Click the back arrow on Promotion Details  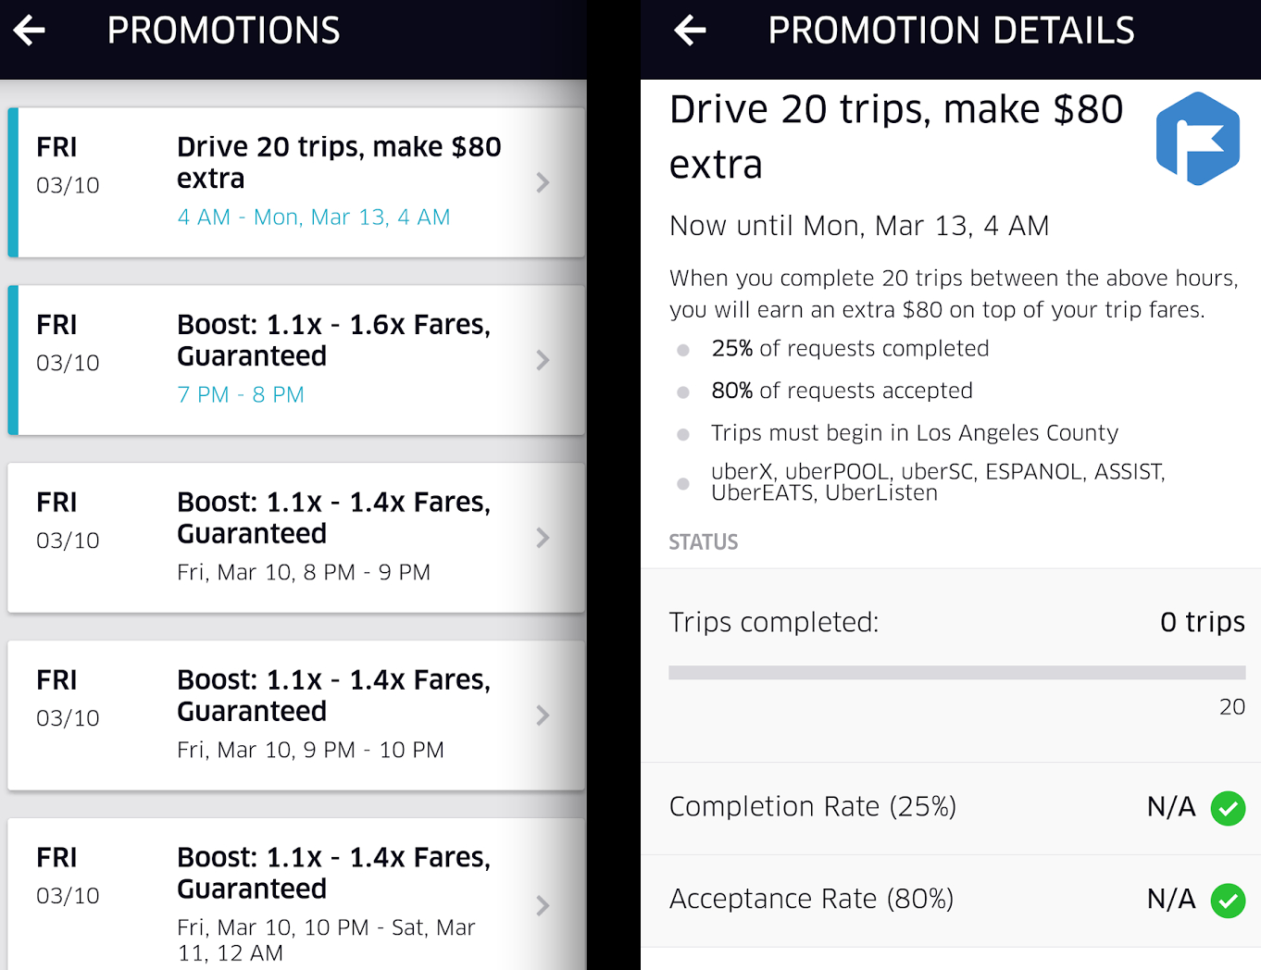tap(689, 30)
